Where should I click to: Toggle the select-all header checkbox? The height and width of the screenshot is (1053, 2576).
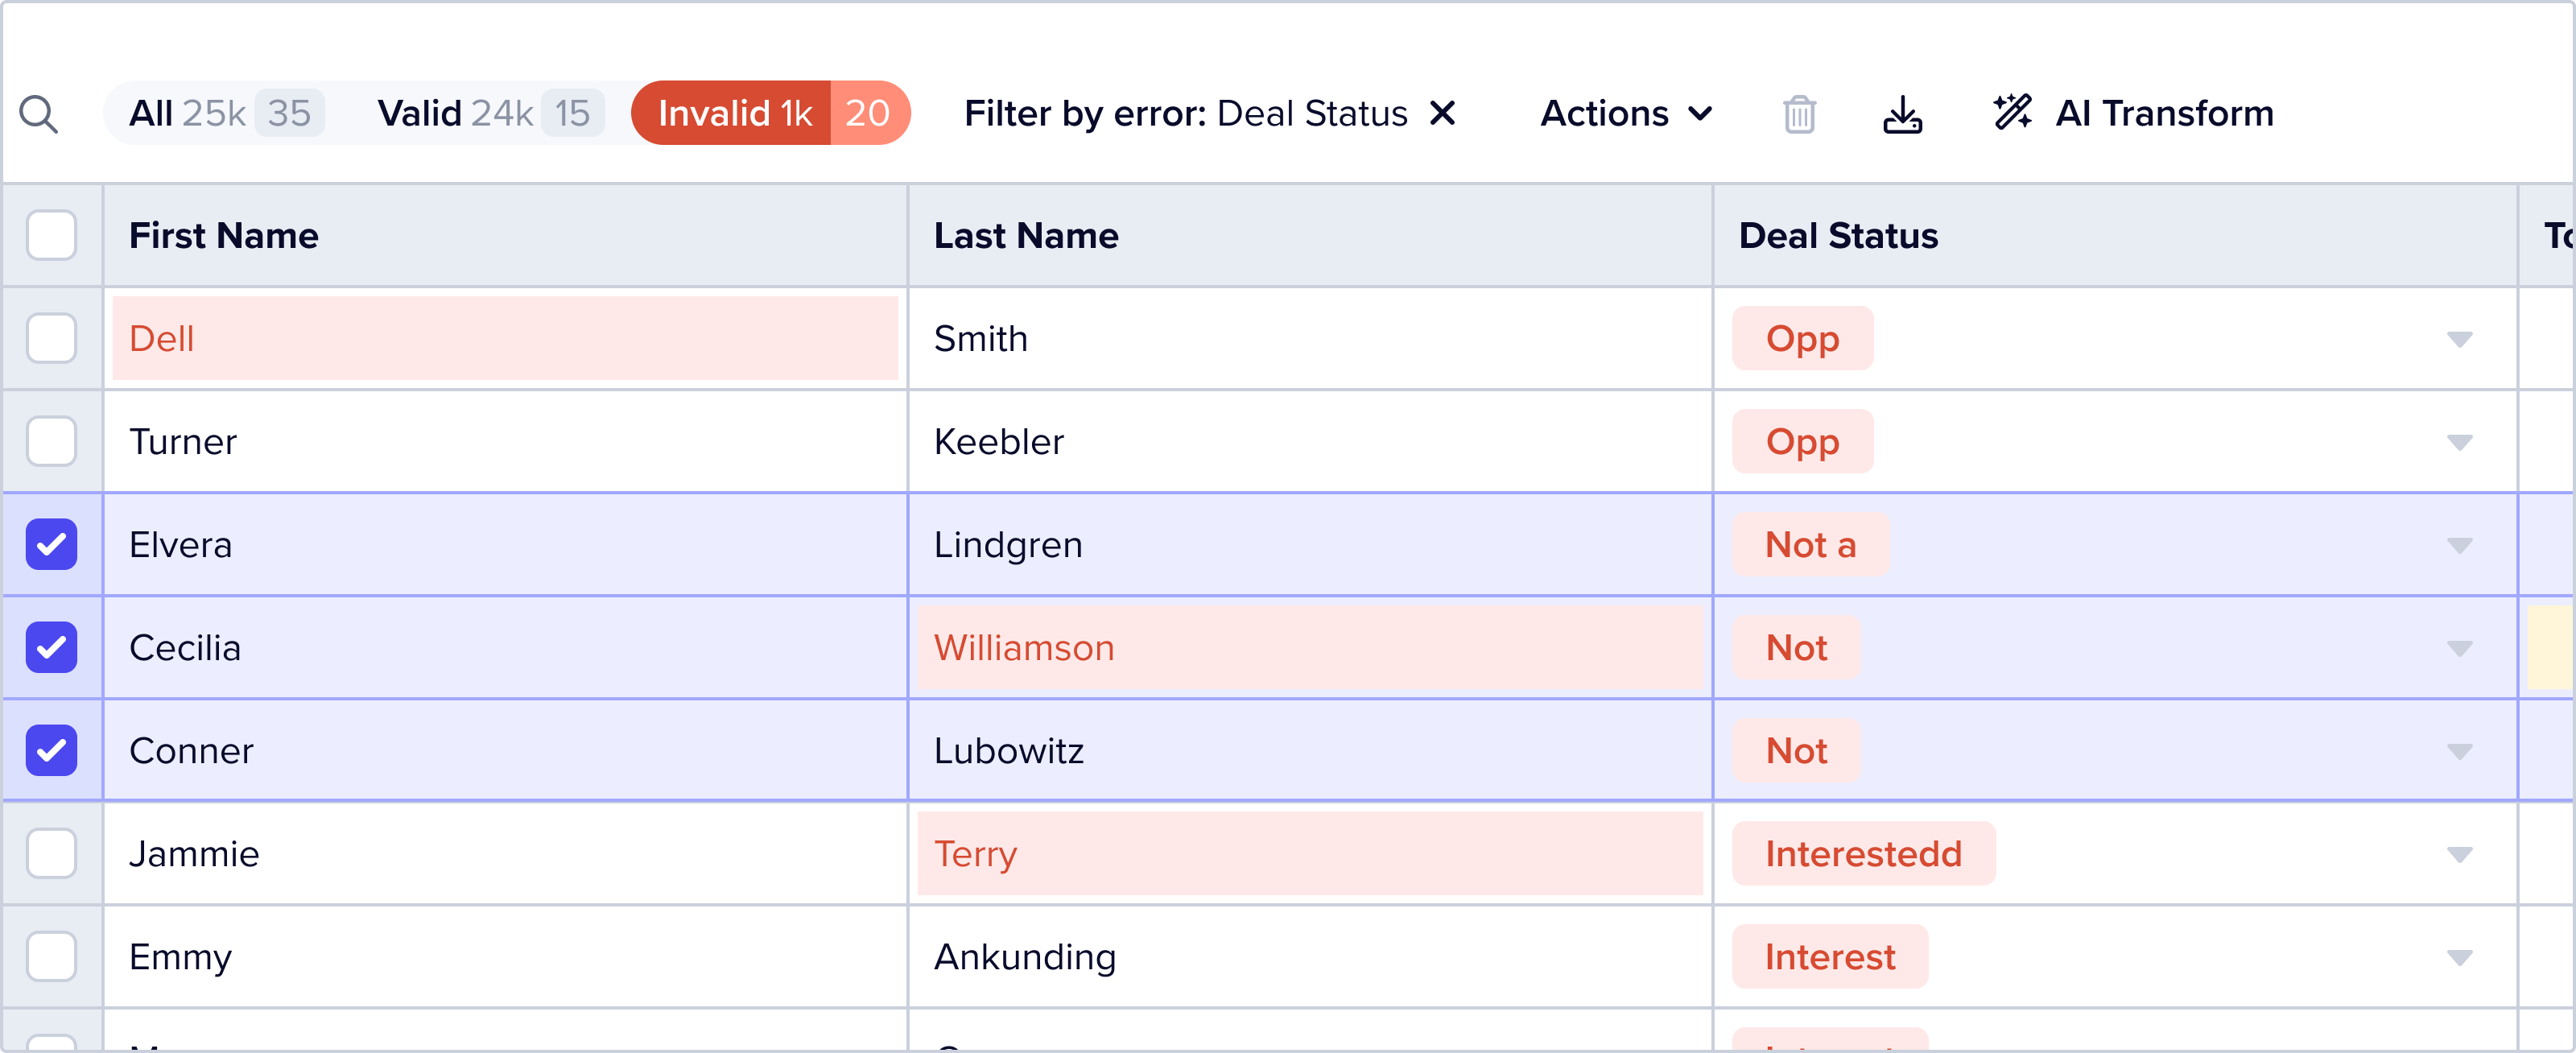(x=52, y=236)
